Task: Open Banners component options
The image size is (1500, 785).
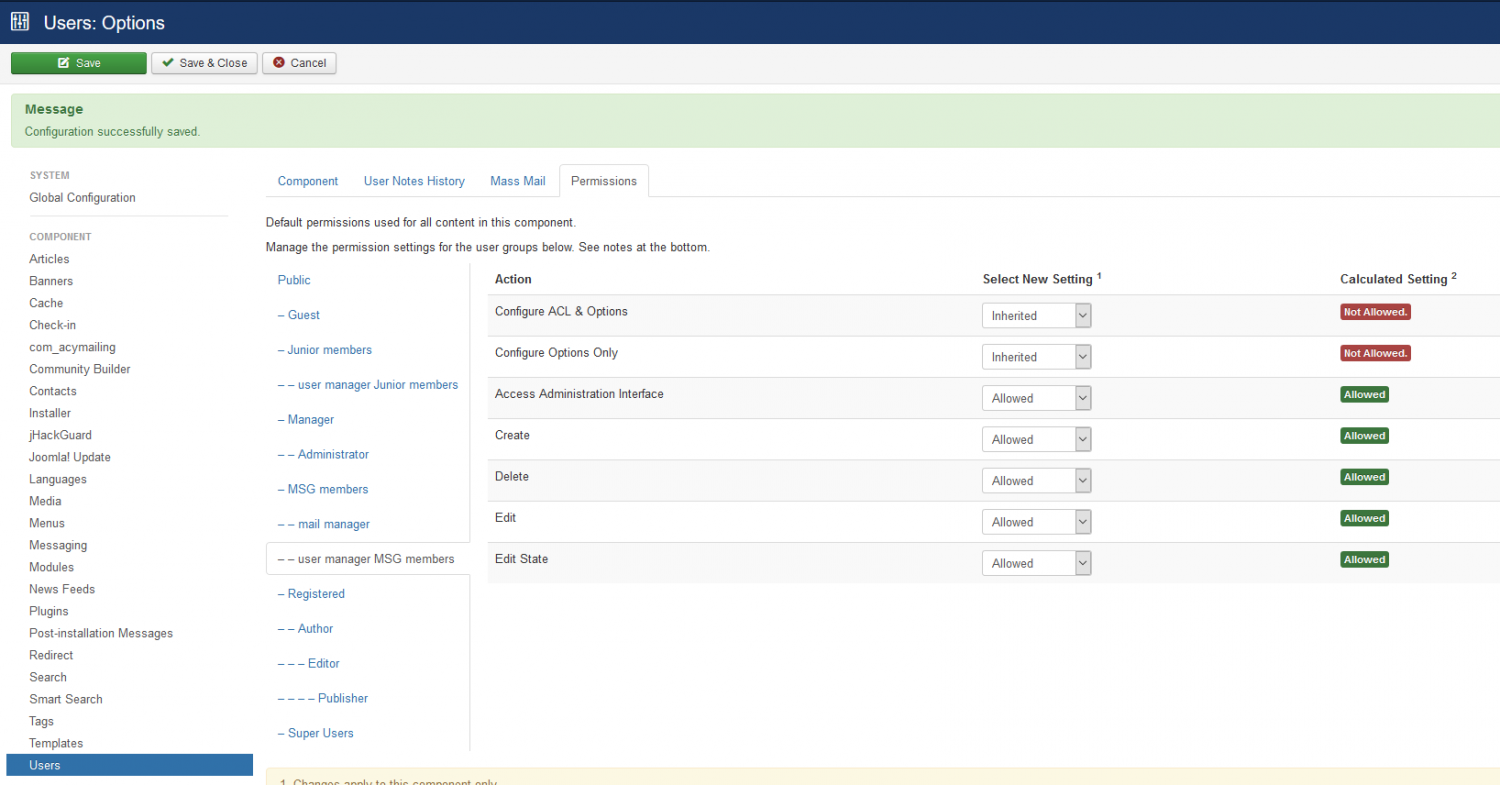Action: tap(51, 281)
